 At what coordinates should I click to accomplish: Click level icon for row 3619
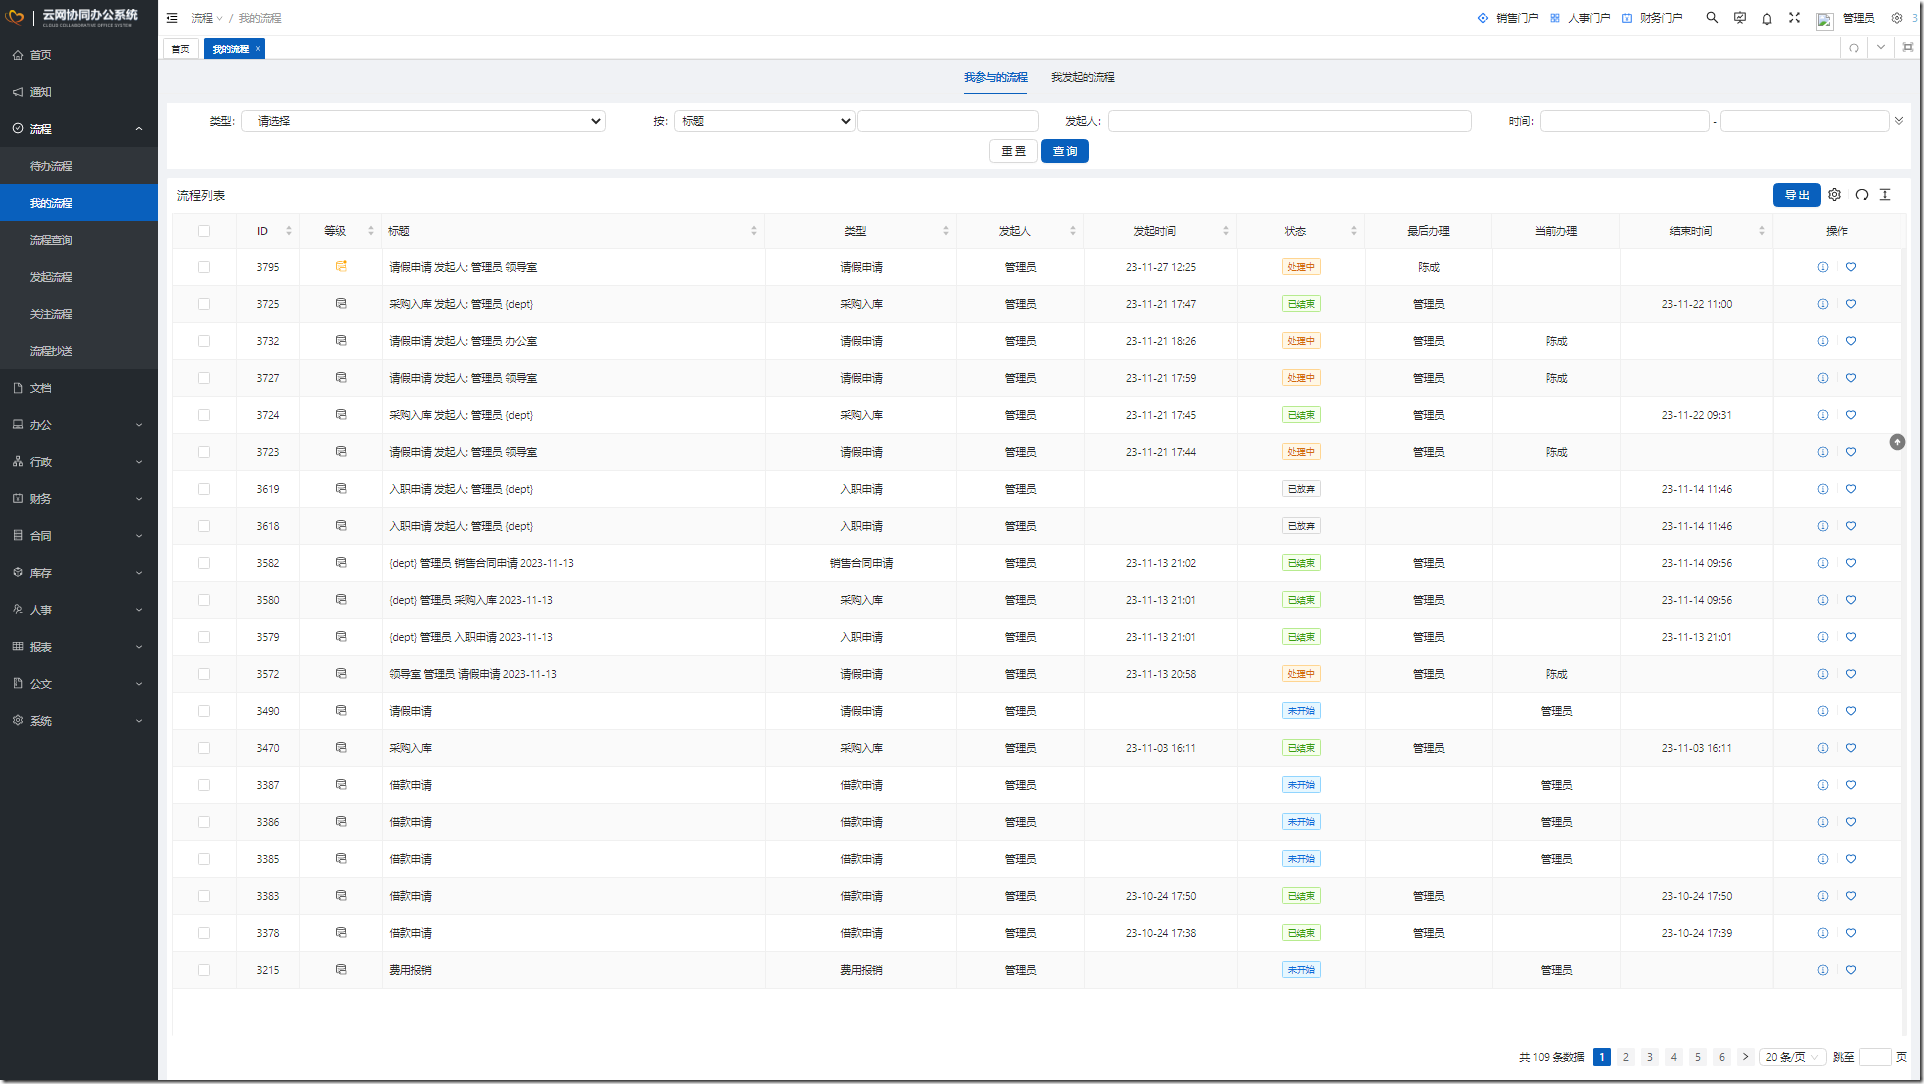pos(341,489)
